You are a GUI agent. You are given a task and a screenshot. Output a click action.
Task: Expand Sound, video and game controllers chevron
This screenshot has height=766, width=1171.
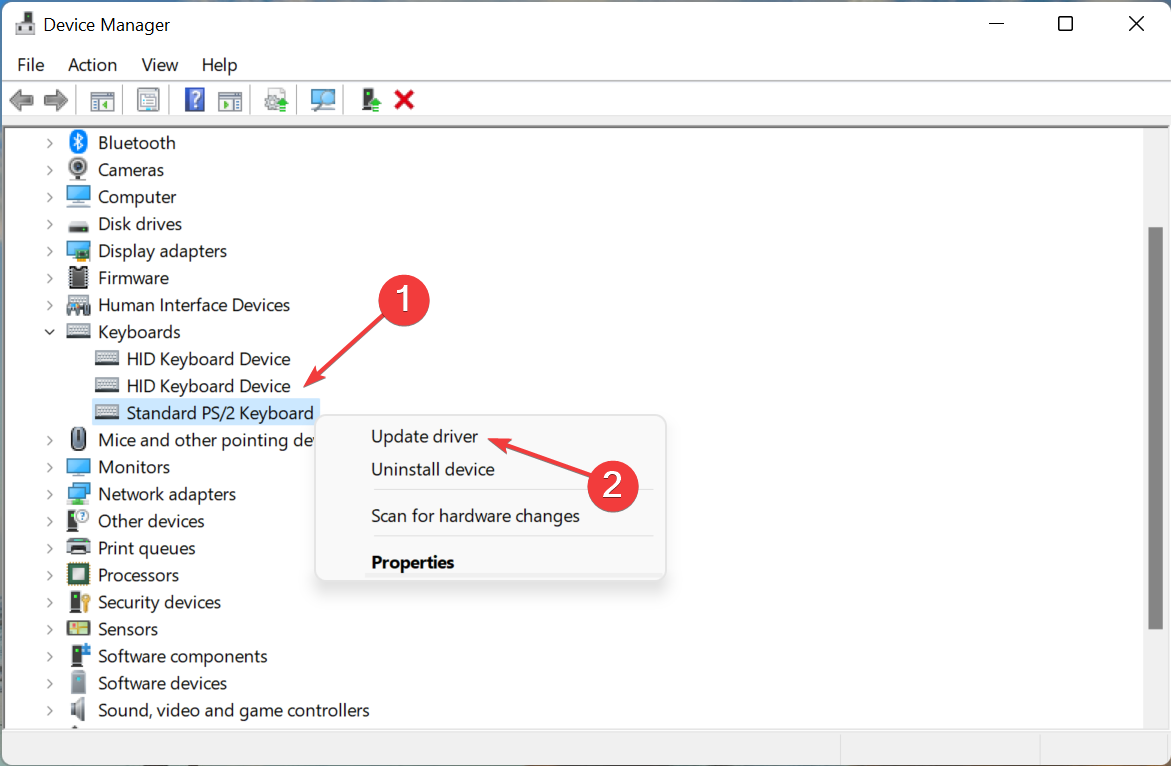(49, 710)
